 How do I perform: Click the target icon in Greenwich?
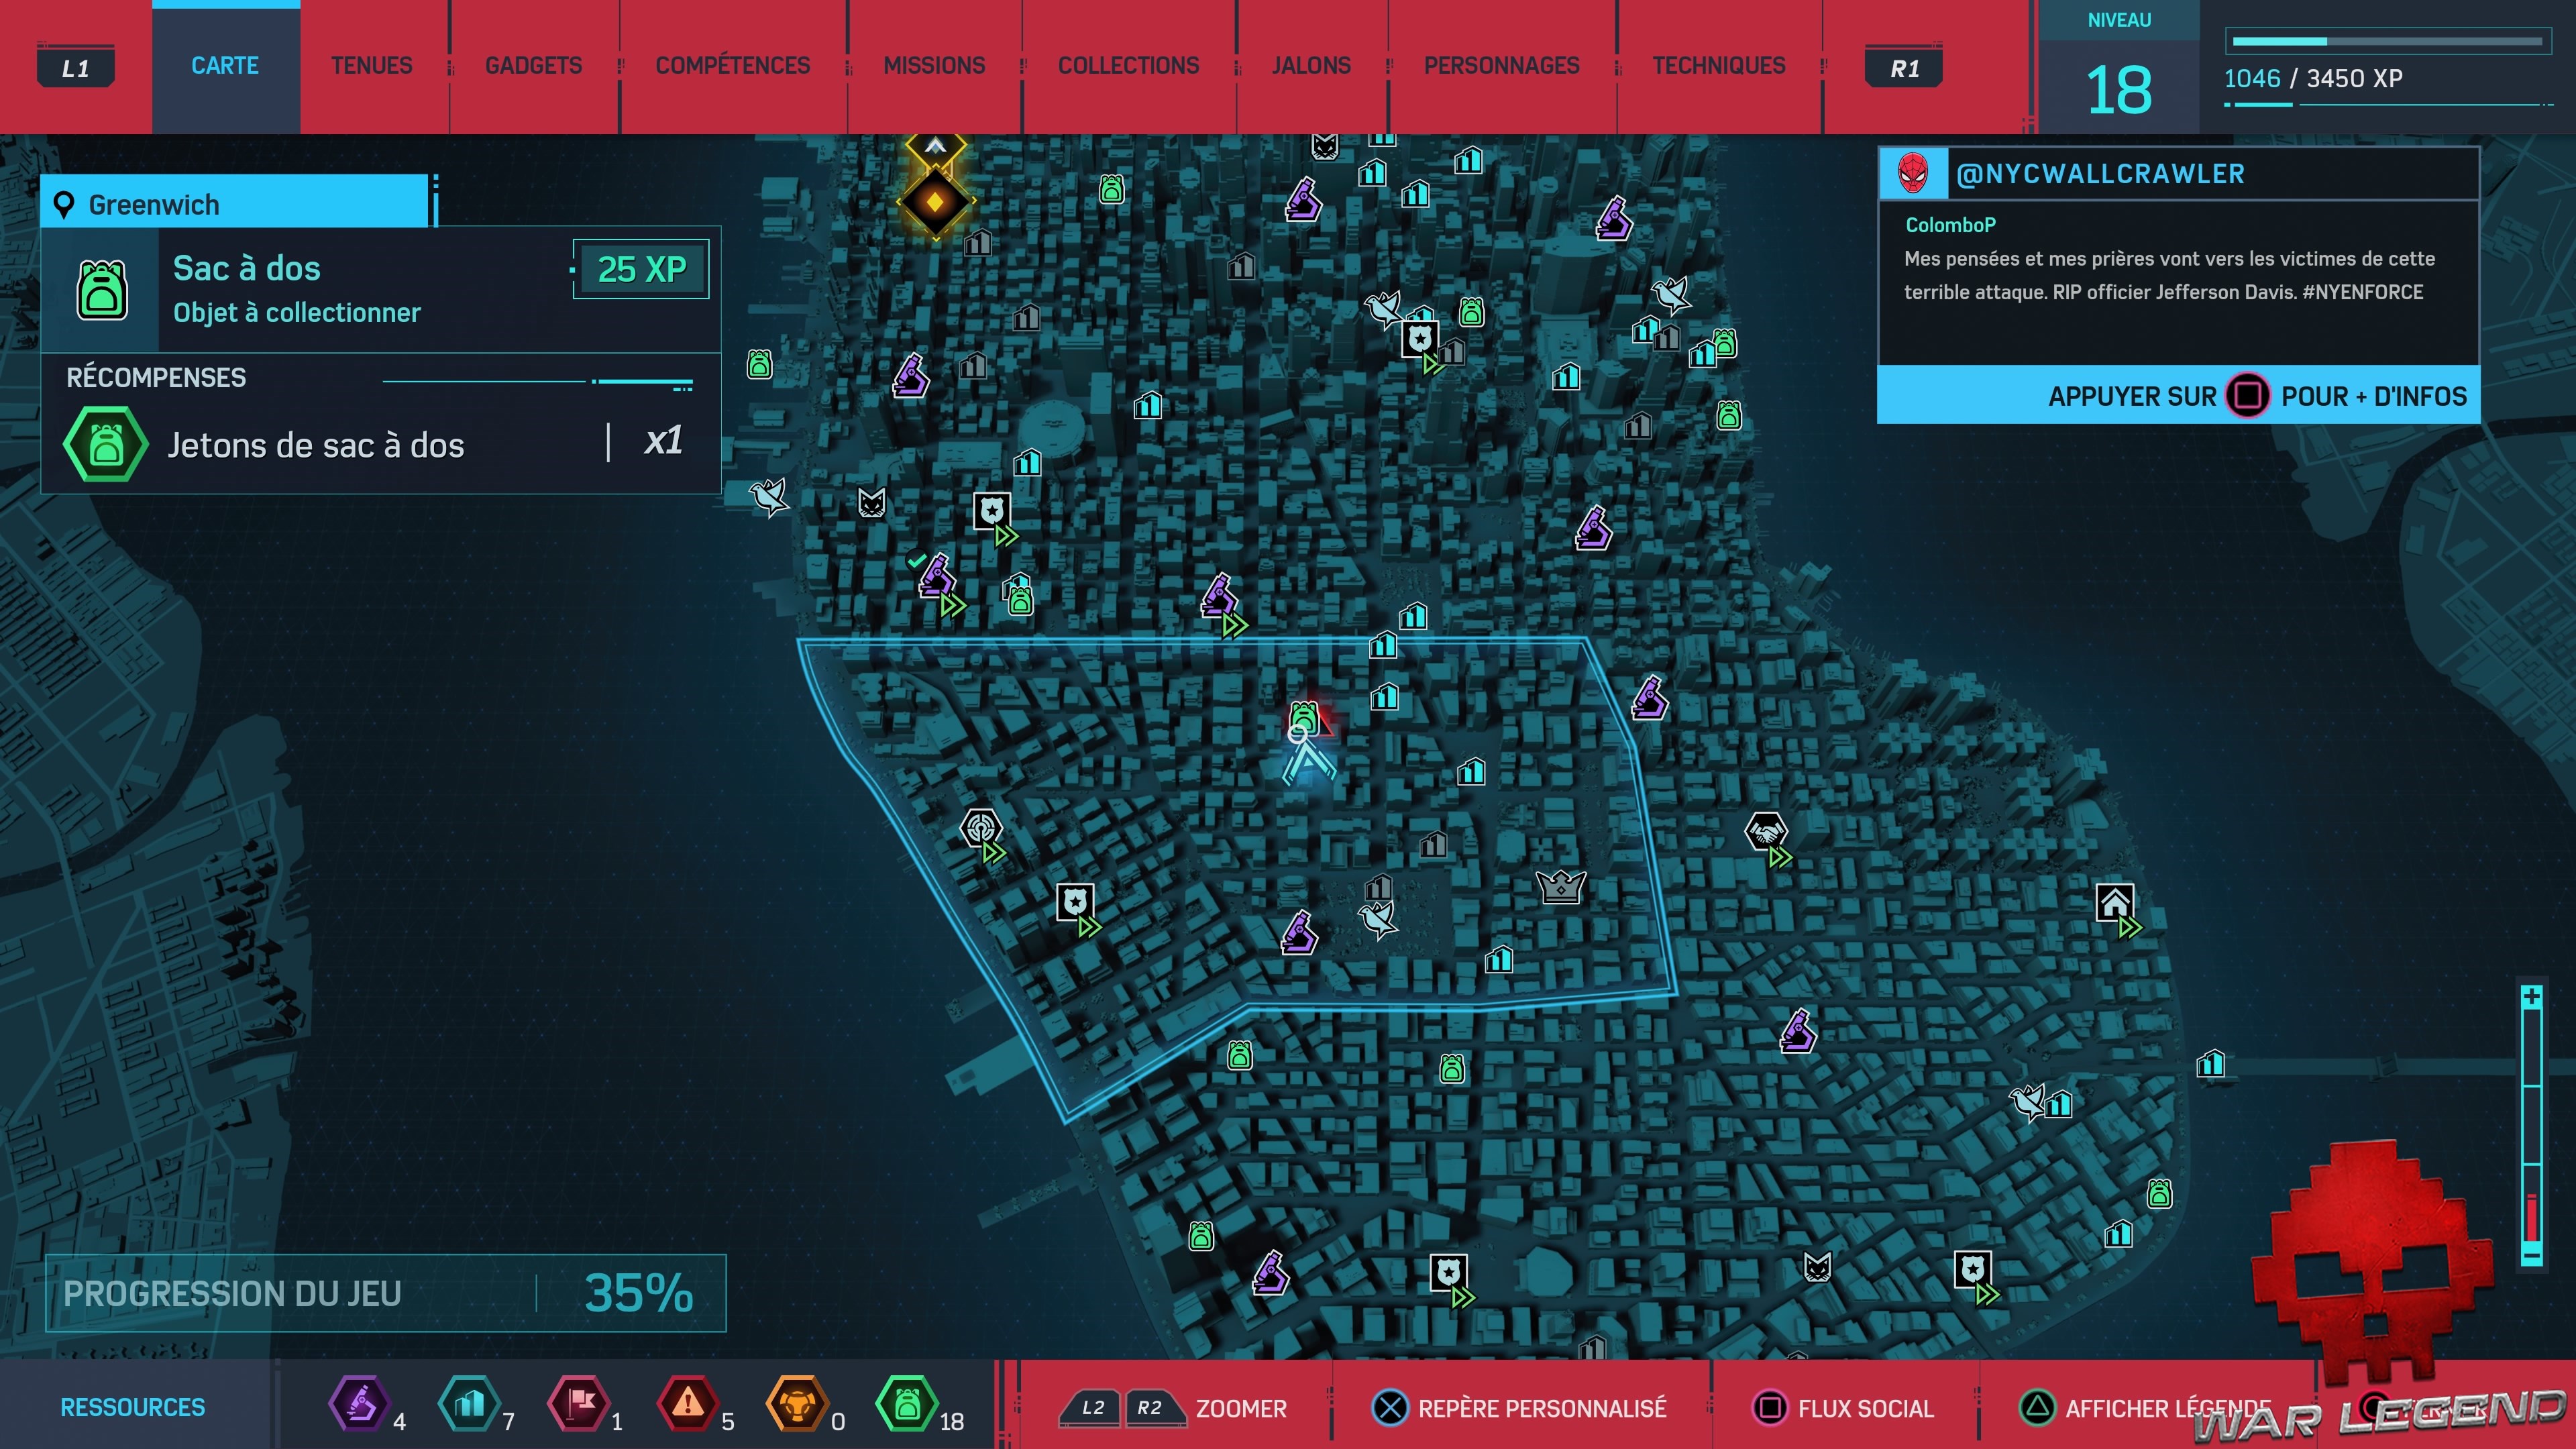(980, 828)
